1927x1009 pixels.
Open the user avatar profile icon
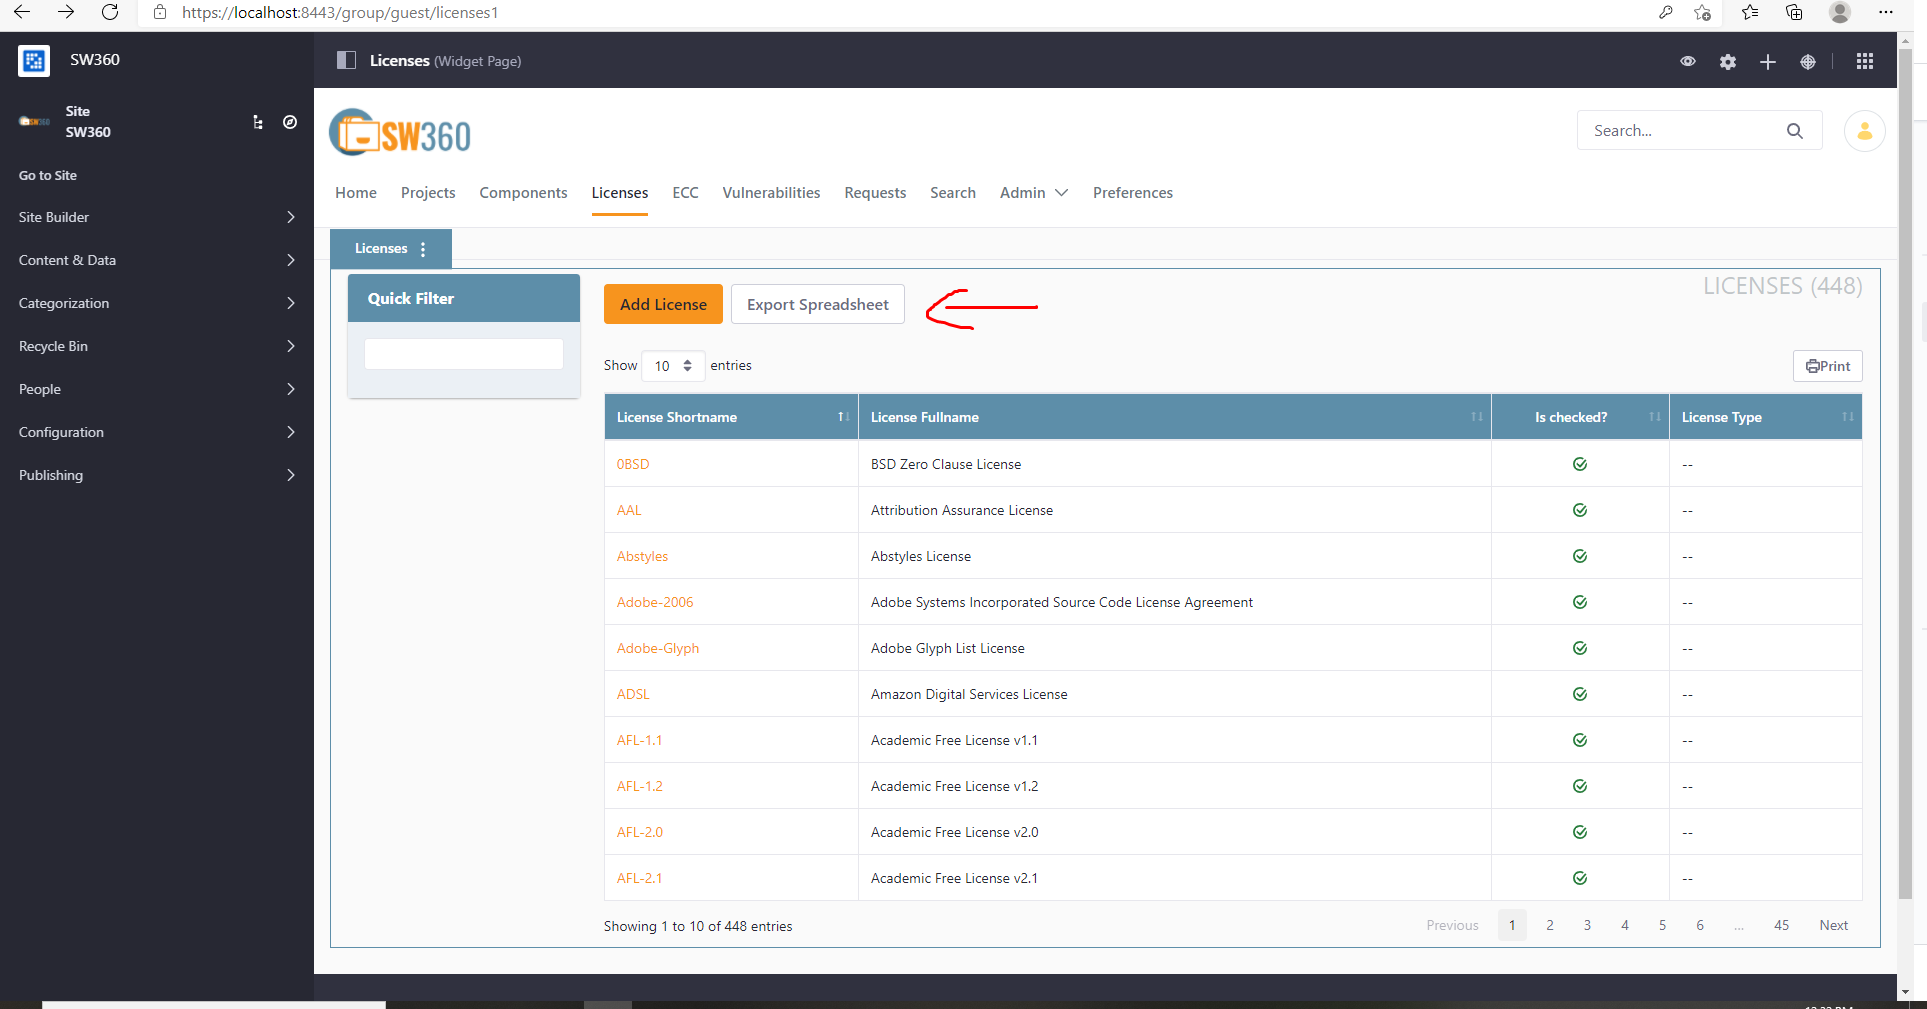(1865, 131)
